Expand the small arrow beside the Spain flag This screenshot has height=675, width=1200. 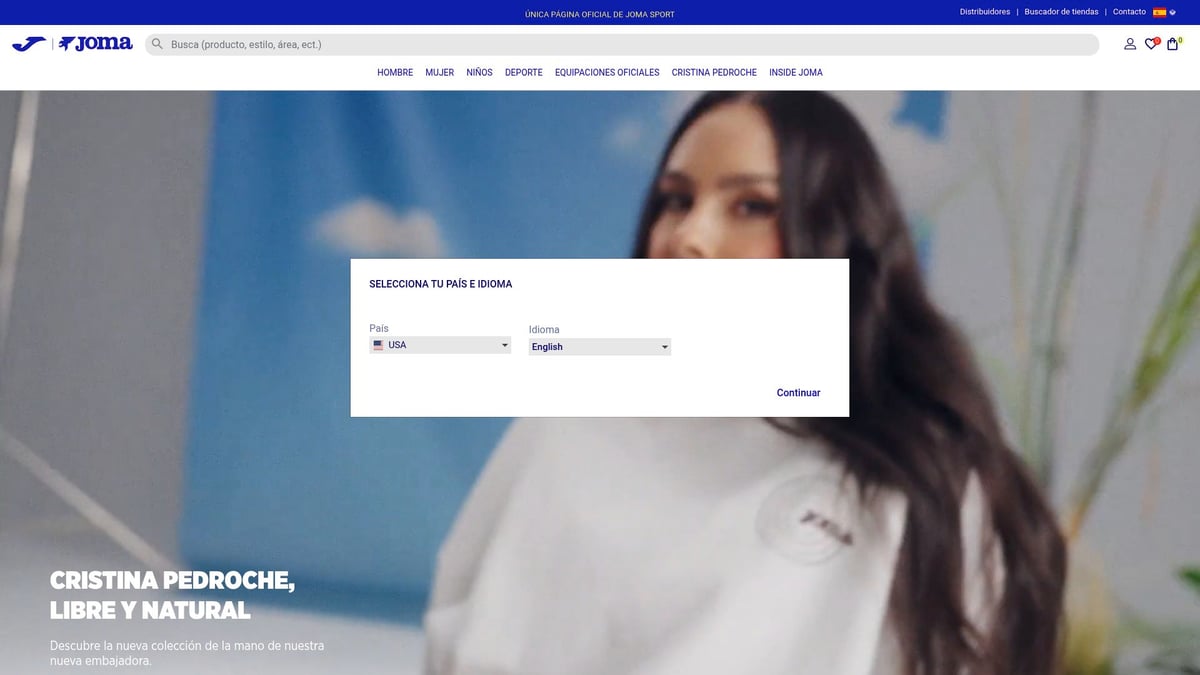1173,12
